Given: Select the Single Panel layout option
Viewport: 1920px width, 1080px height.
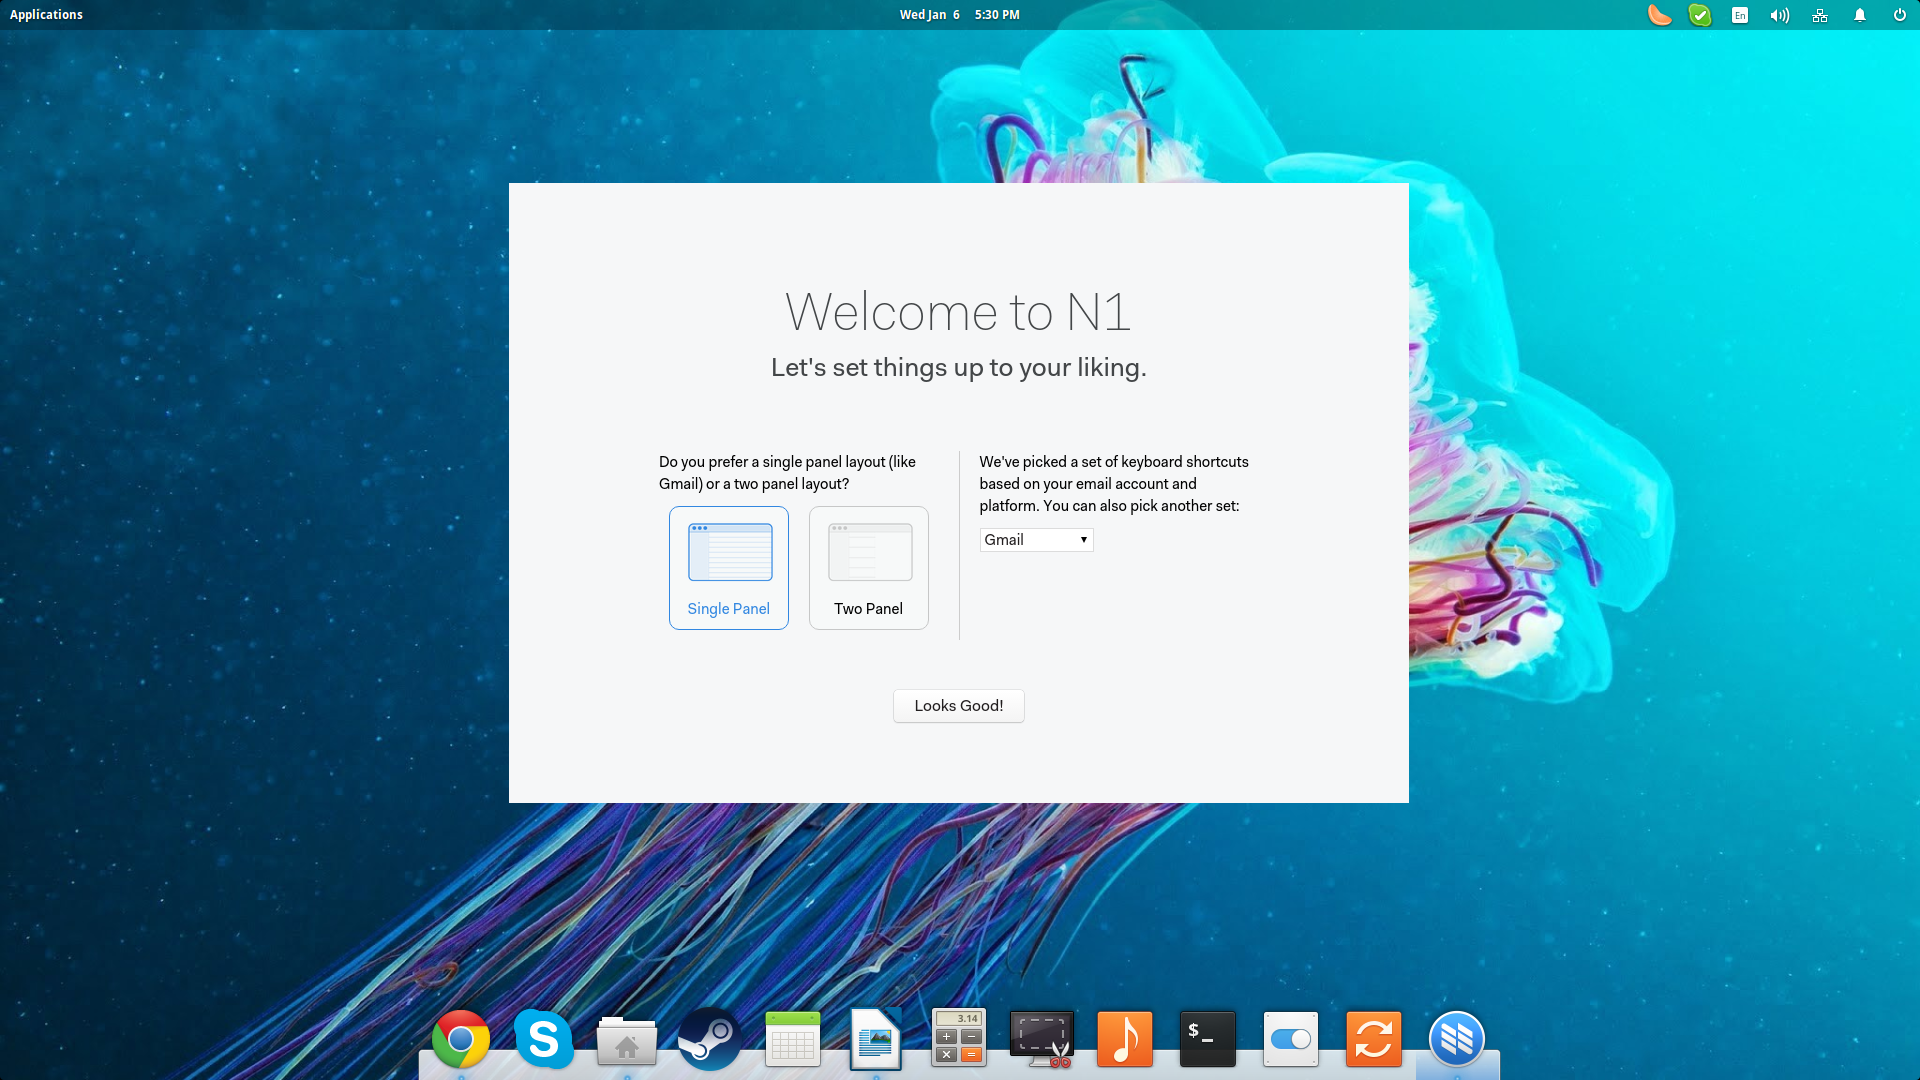Looking at the screenshot, I should pyautogui.click(x=728, y=567).
